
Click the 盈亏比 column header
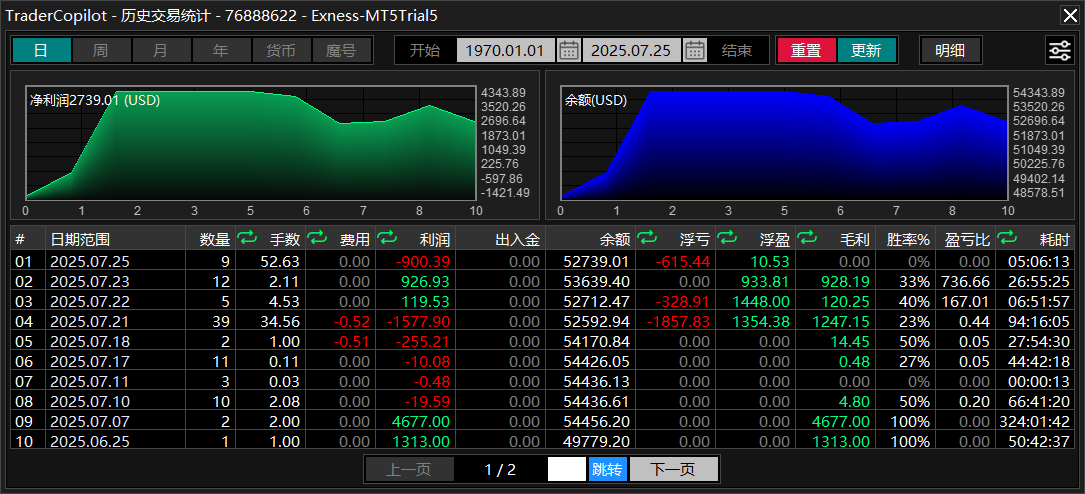pos(965,239)
